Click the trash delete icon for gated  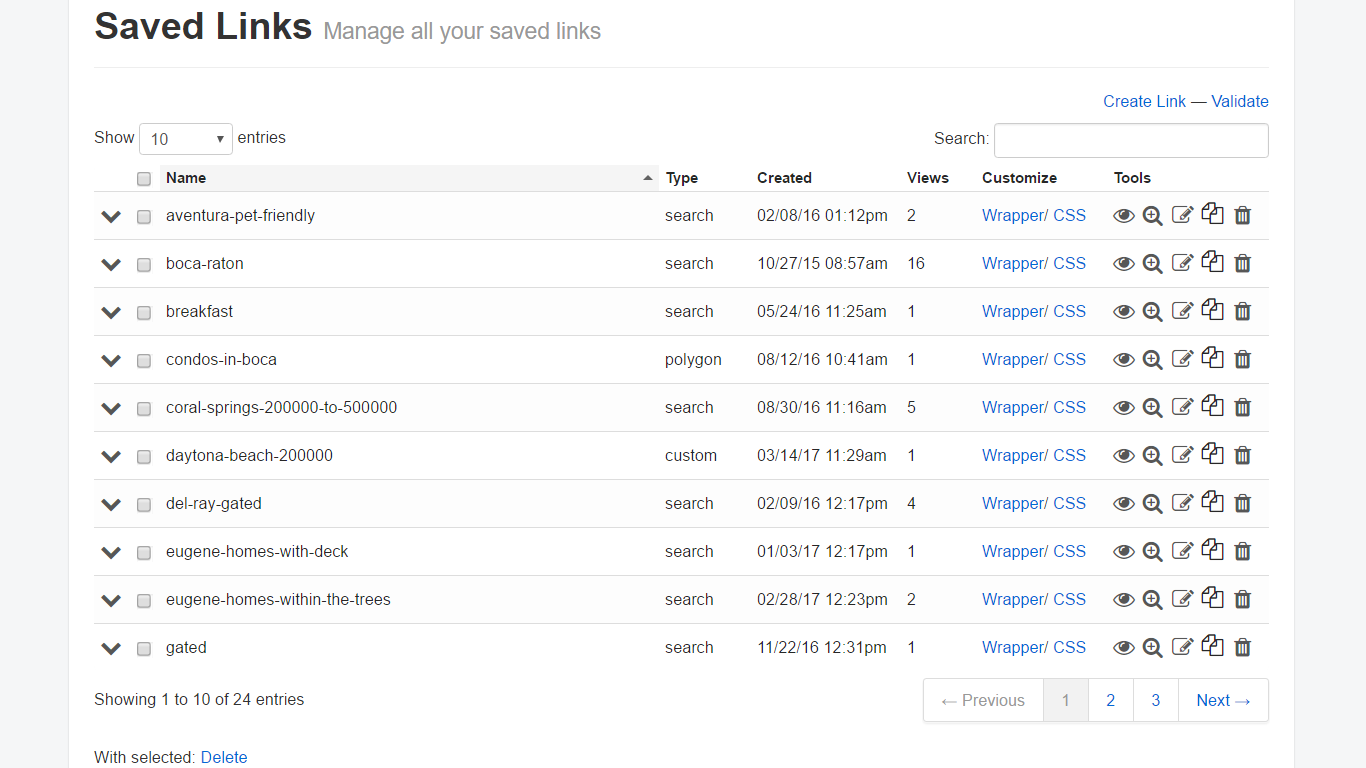(1243, 648)
